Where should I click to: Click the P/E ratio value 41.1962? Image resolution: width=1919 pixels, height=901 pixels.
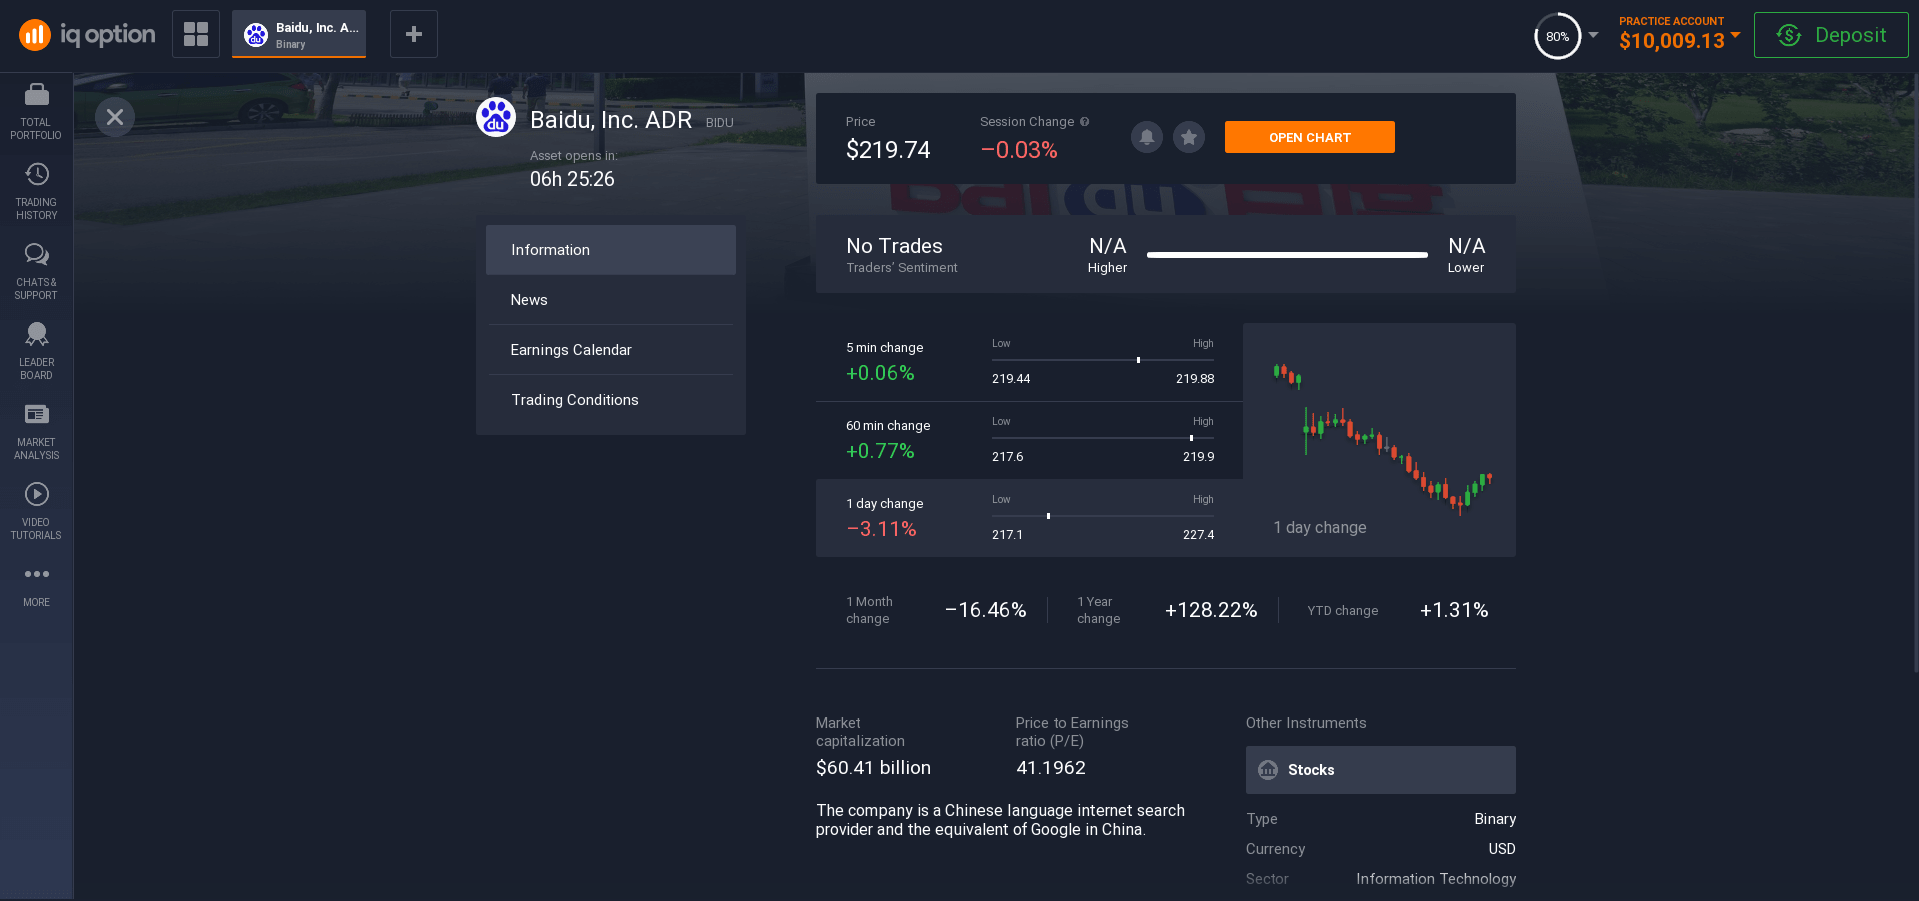(1051, 768)
